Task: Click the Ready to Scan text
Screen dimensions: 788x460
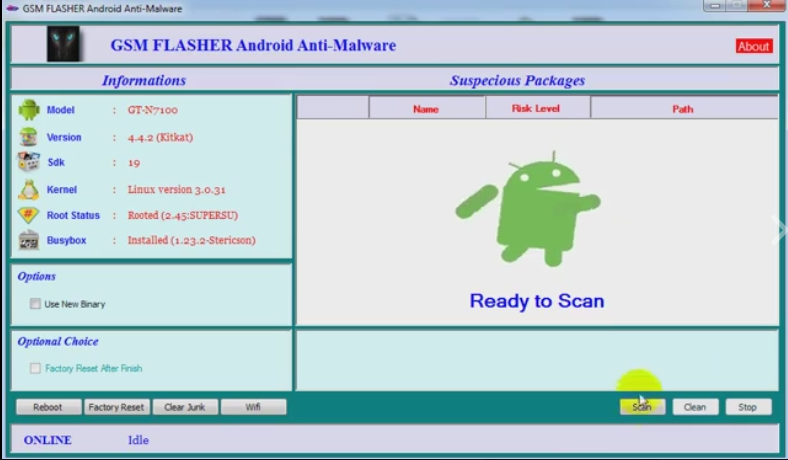Action: (x=537, y=301)
